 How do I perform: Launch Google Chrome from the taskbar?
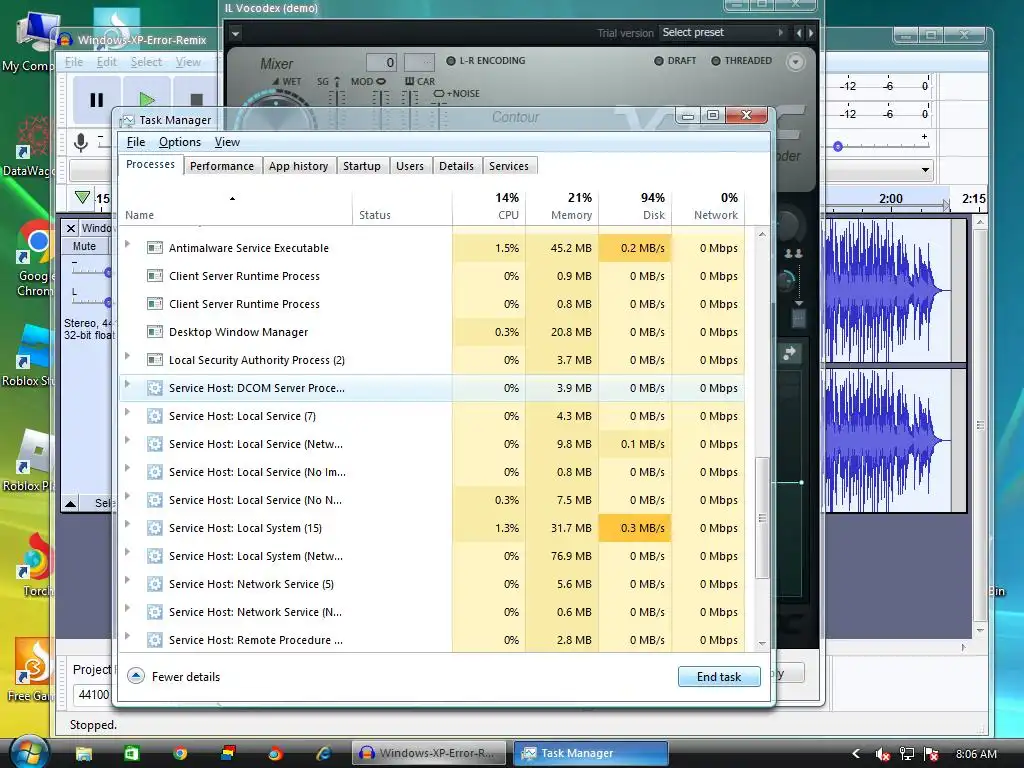point(180,753)
